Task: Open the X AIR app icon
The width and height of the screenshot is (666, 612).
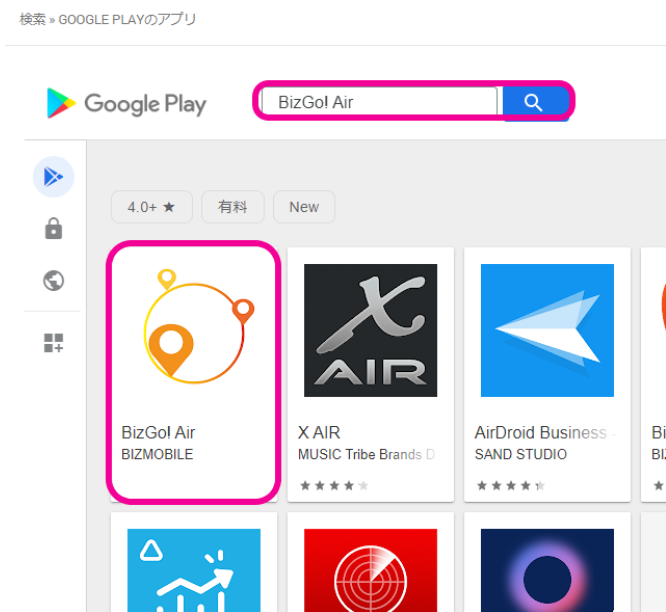Action: click(370, 329)
